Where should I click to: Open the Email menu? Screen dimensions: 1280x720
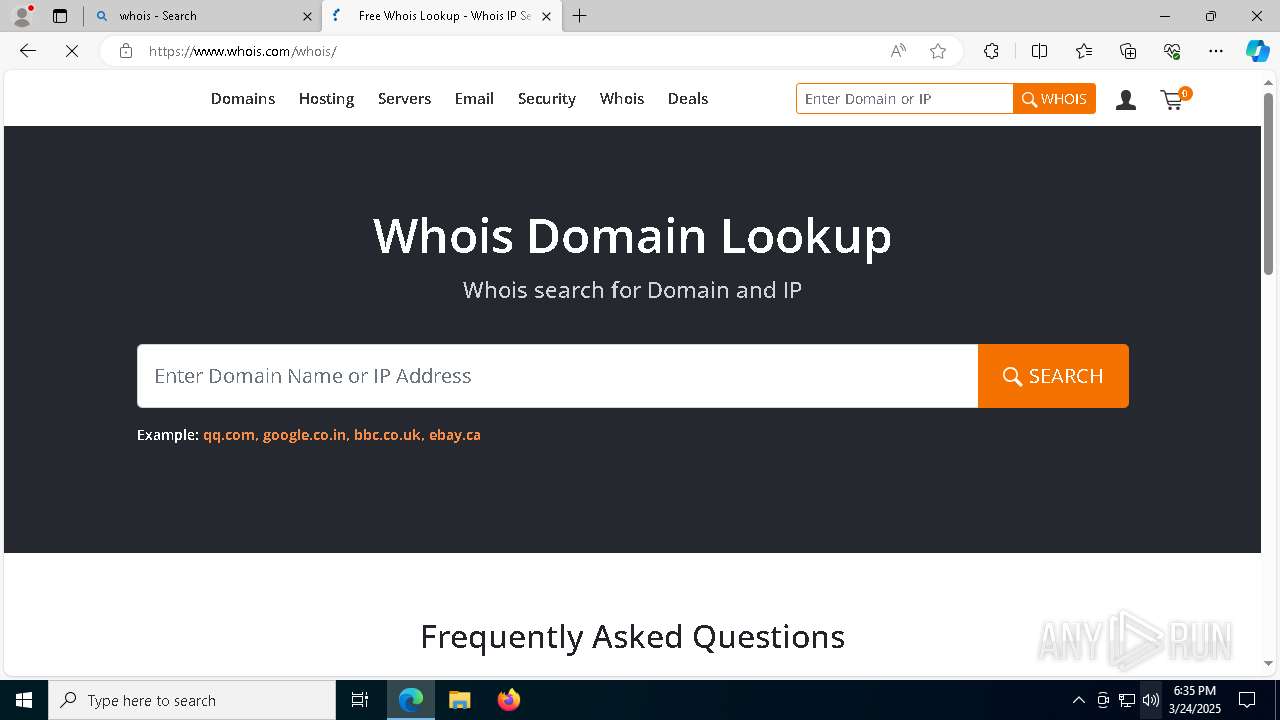pos(474,99)
